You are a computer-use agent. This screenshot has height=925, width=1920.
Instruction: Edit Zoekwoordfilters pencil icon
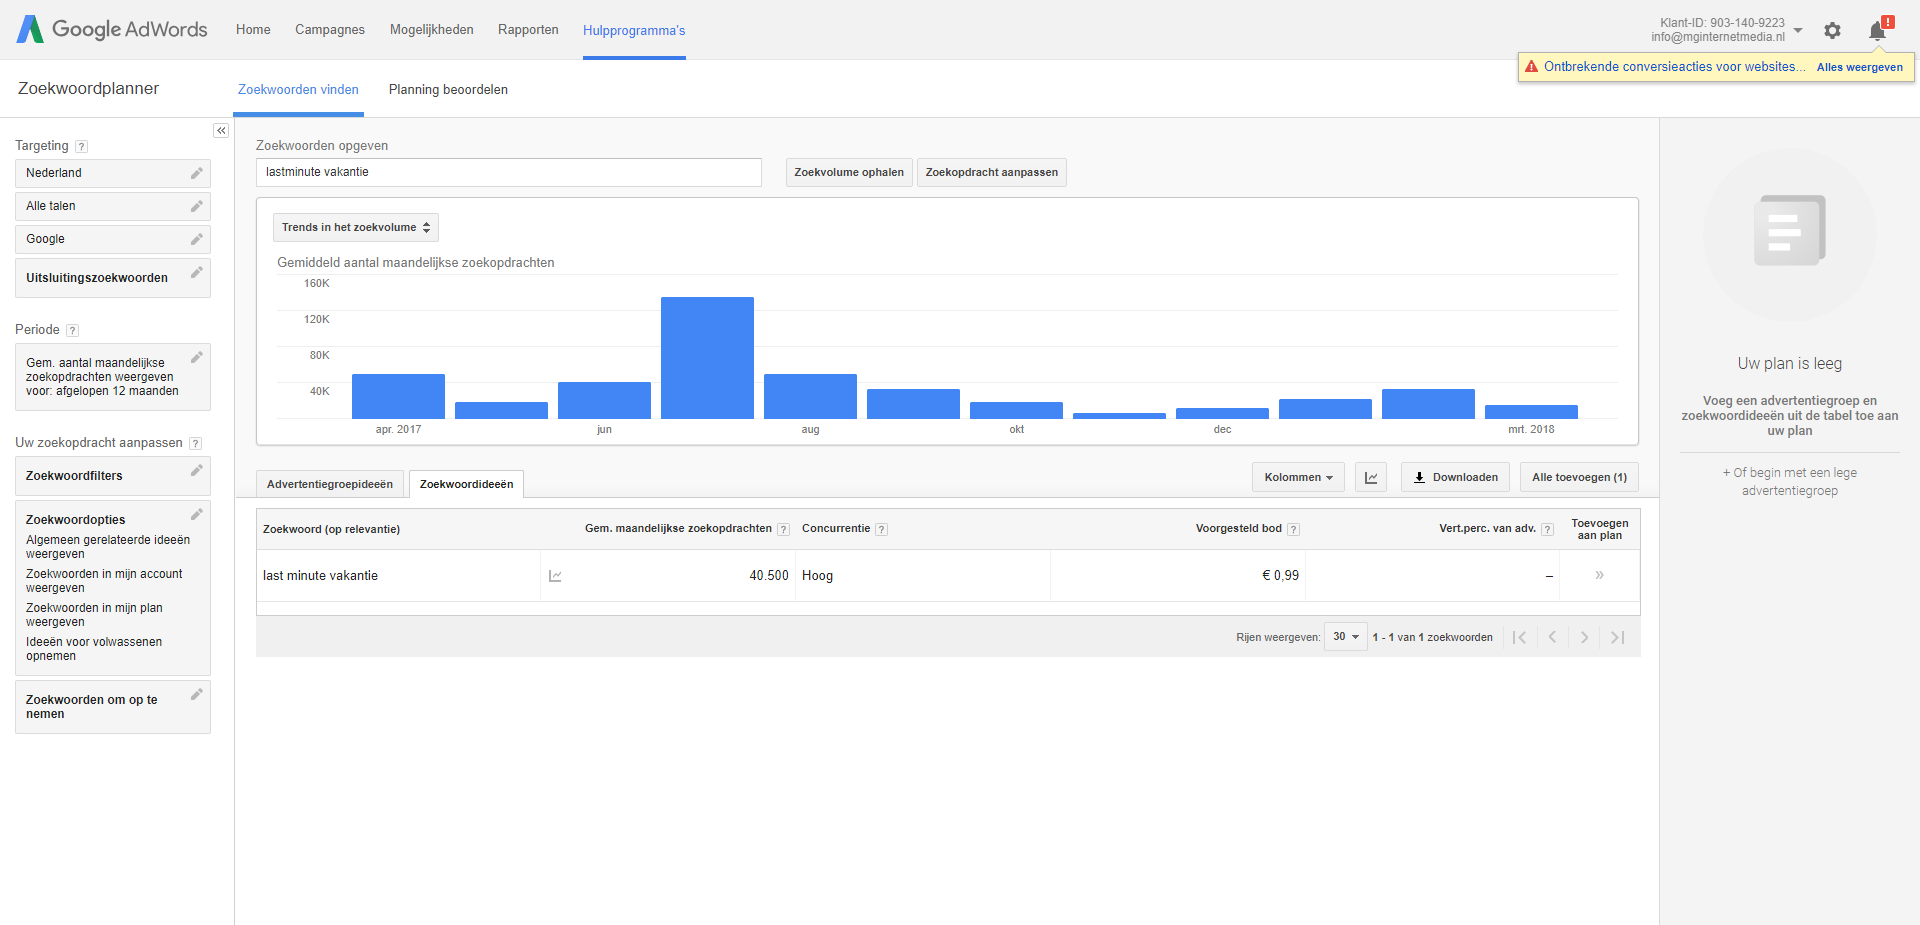coord(197,470)
